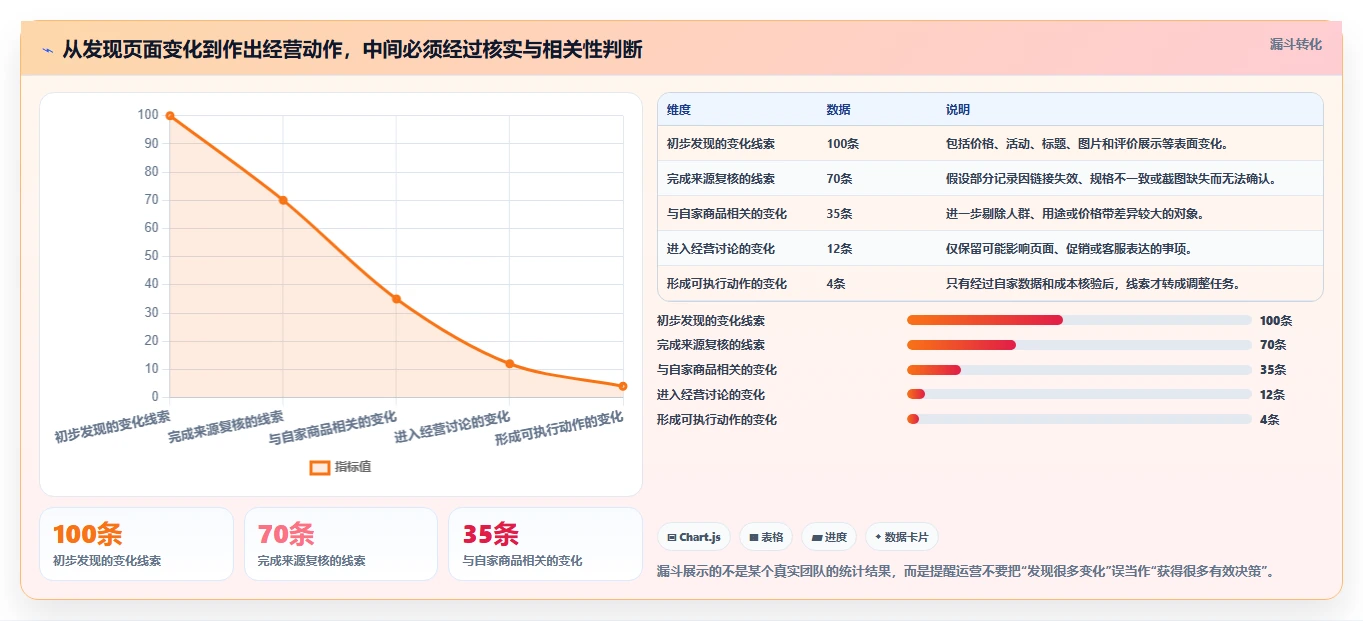The width and height of the screenshot is (1363, 621).
Task: Click table cell 与自家商品相关的变化
Action: point(727,214)
